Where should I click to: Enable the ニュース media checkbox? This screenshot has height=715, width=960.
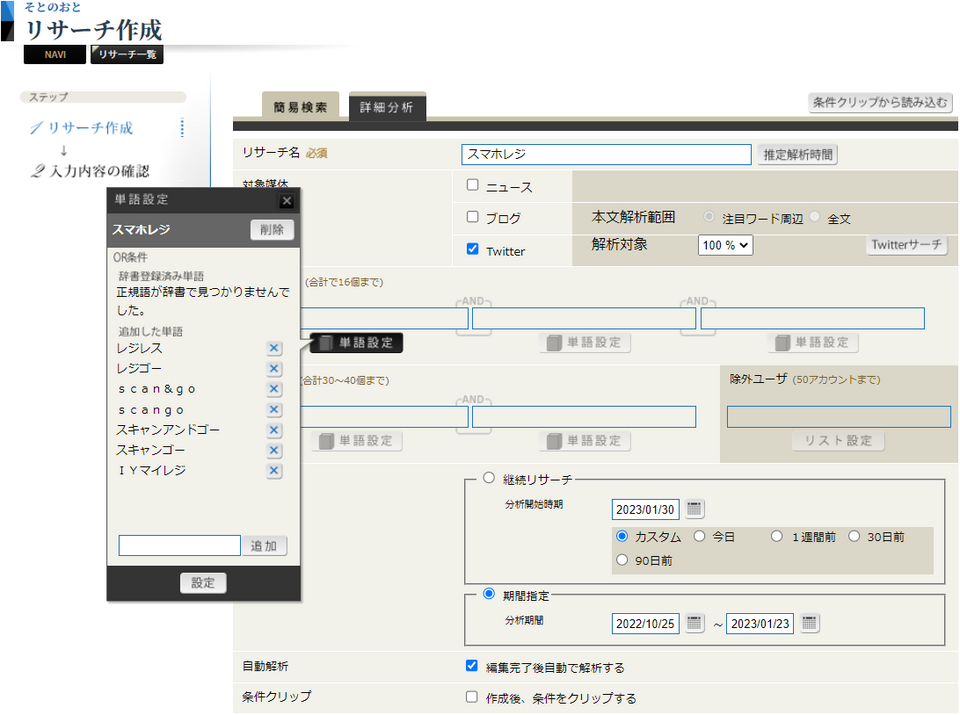473,185
